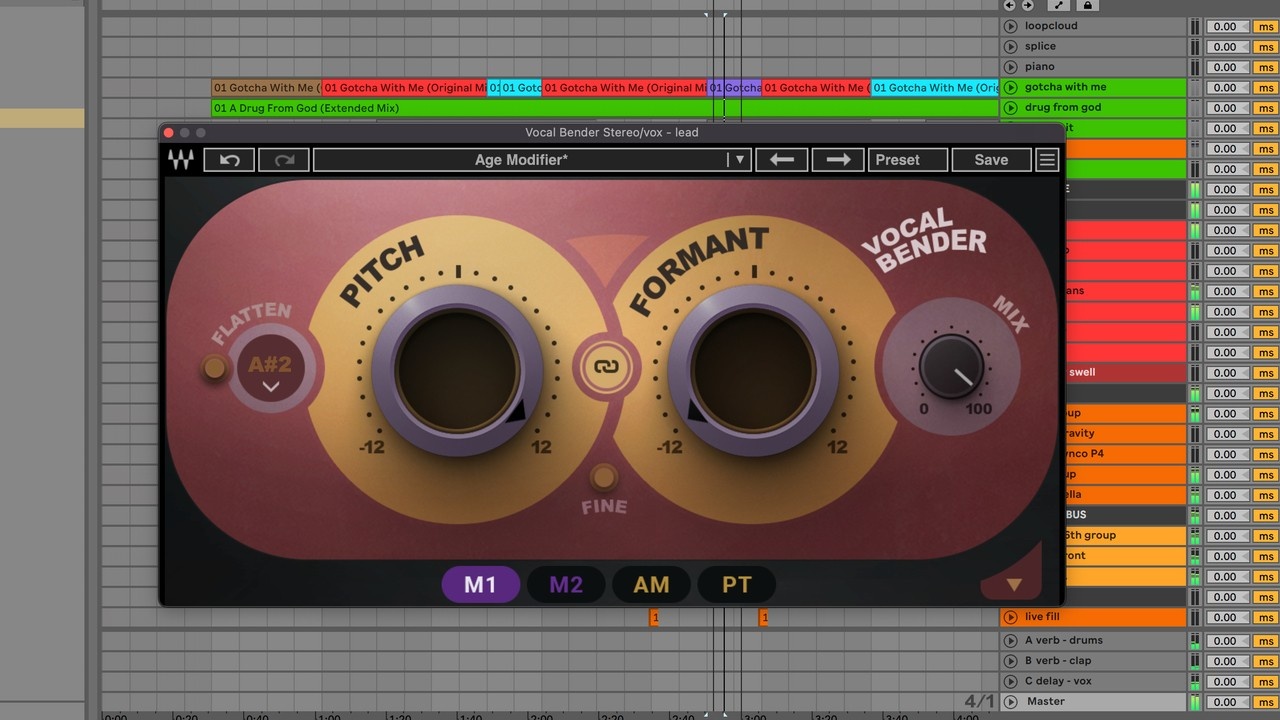Screen dimensions: 1280x720
Task: Click the live fill track play icon
Action: tap(1010, 617)
